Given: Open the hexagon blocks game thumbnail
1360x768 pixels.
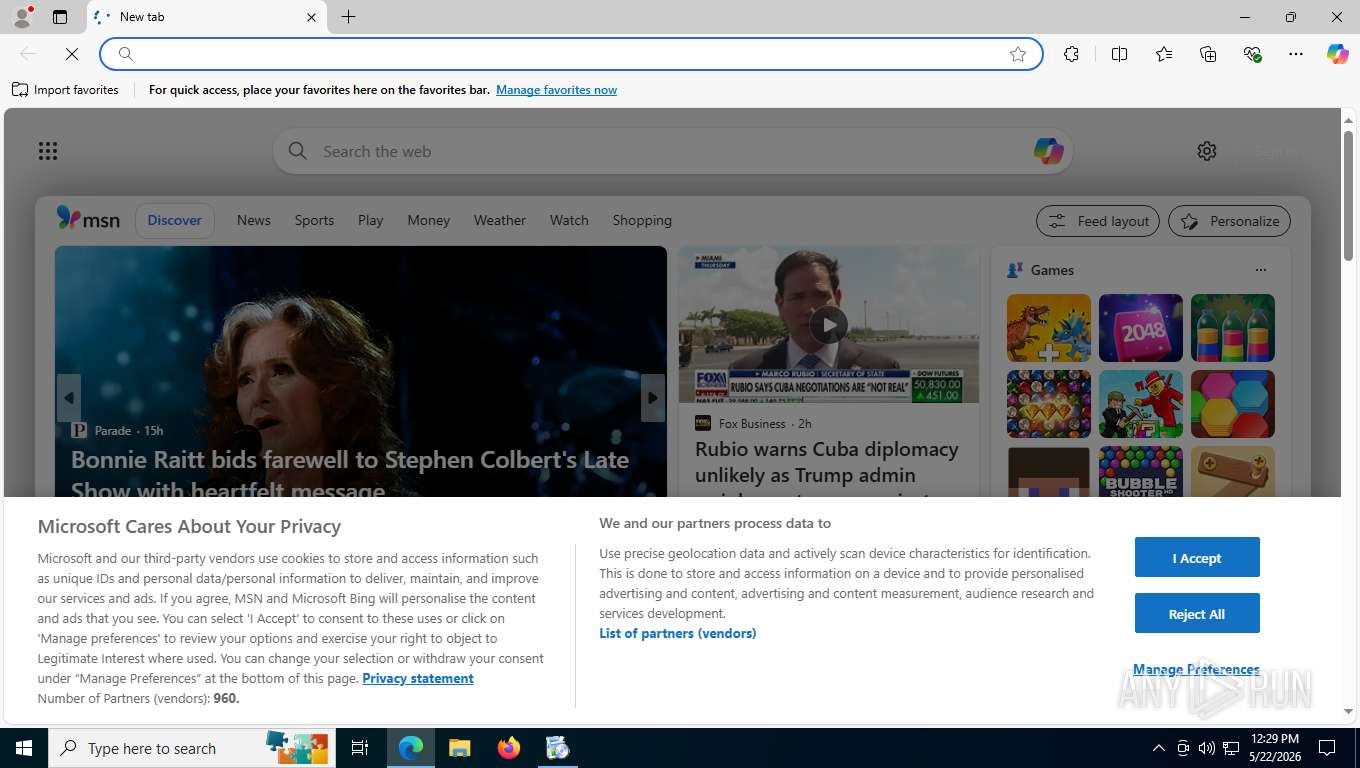Looking at the screenshot, I should click(x=1233, y=404).
